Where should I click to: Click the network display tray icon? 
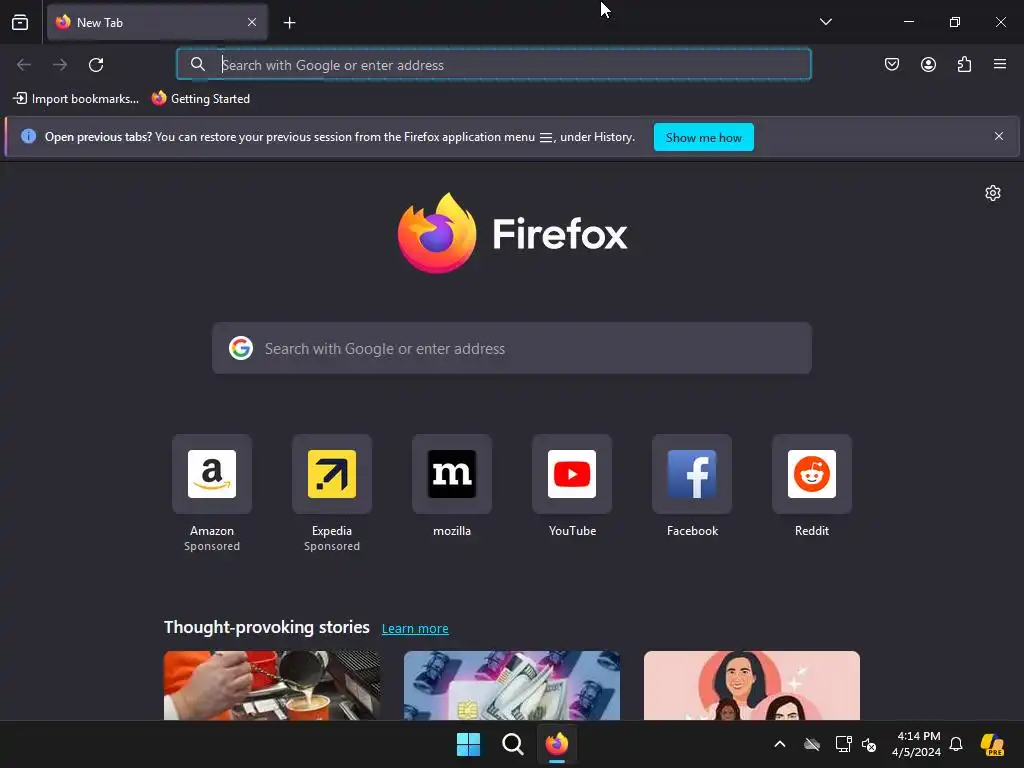tap(843, 744)
